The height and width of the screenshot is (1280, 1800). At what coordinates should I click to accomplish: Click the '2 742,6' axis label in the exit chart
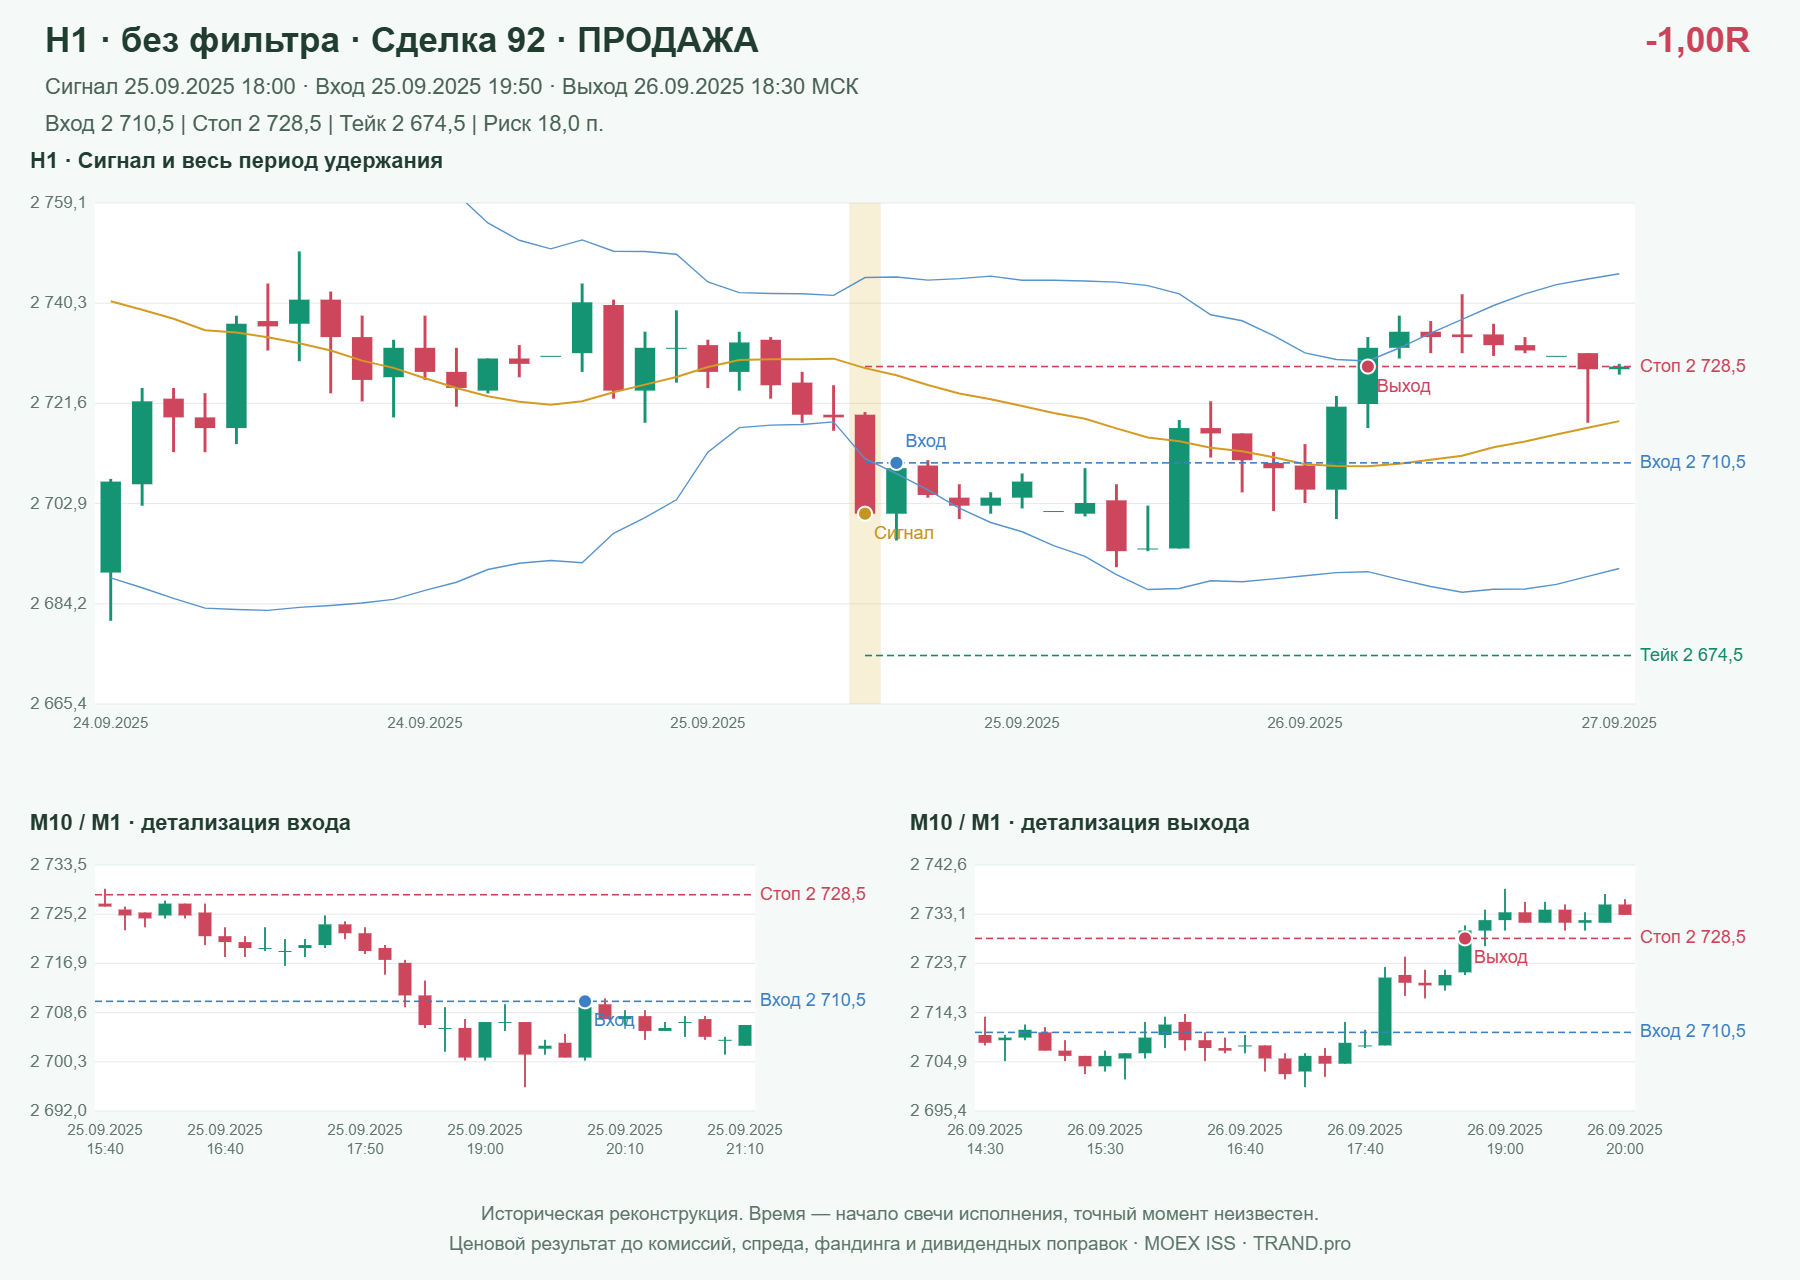tap(938, 865)
